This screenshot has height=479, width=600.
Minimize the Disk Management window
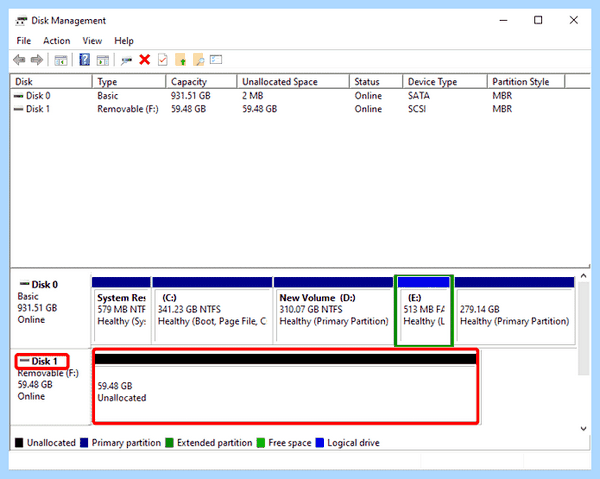tap(503, 20)
